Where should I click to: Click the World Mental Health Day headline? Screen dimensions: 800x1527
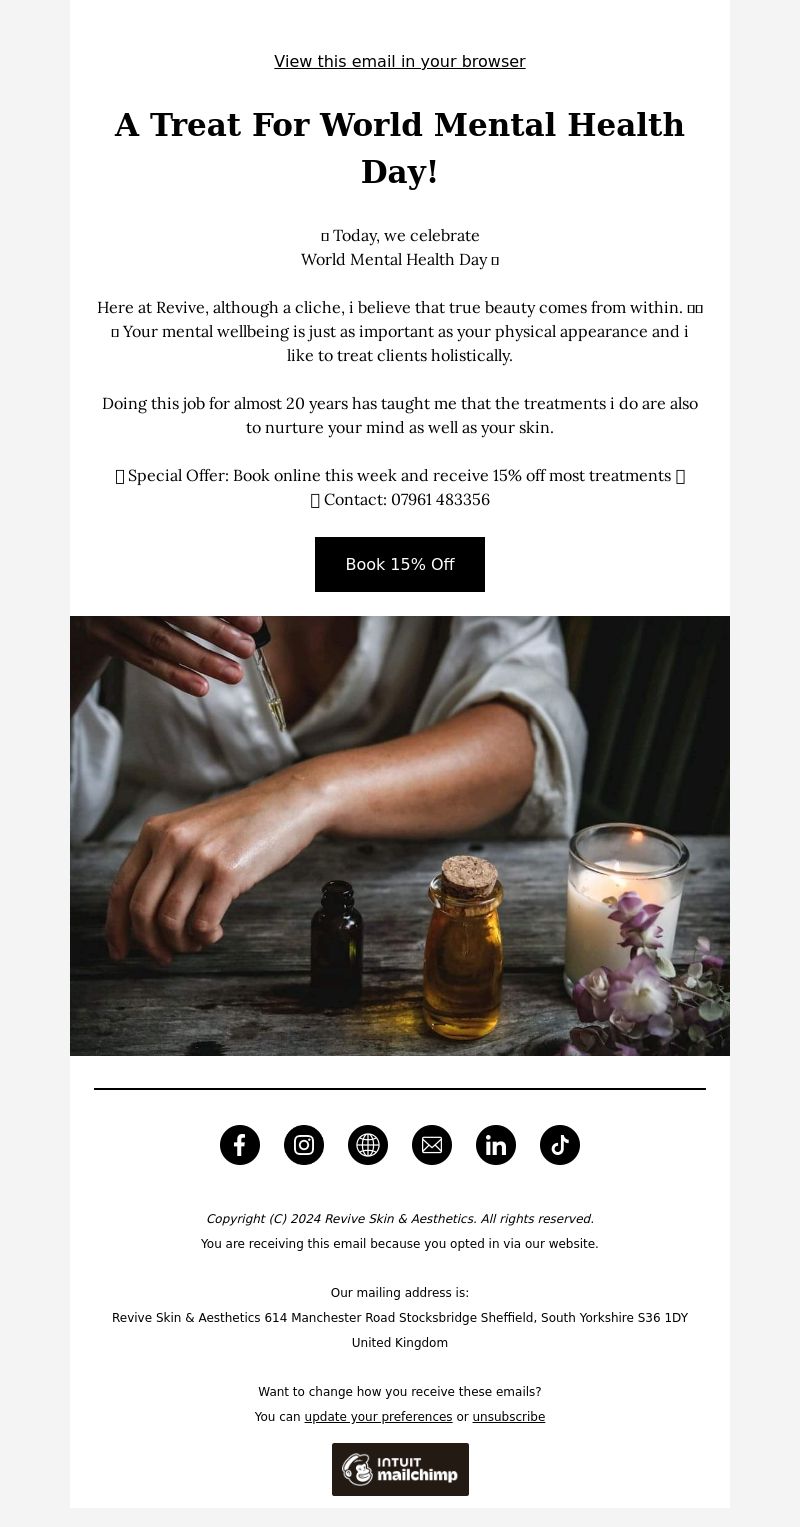400,148
